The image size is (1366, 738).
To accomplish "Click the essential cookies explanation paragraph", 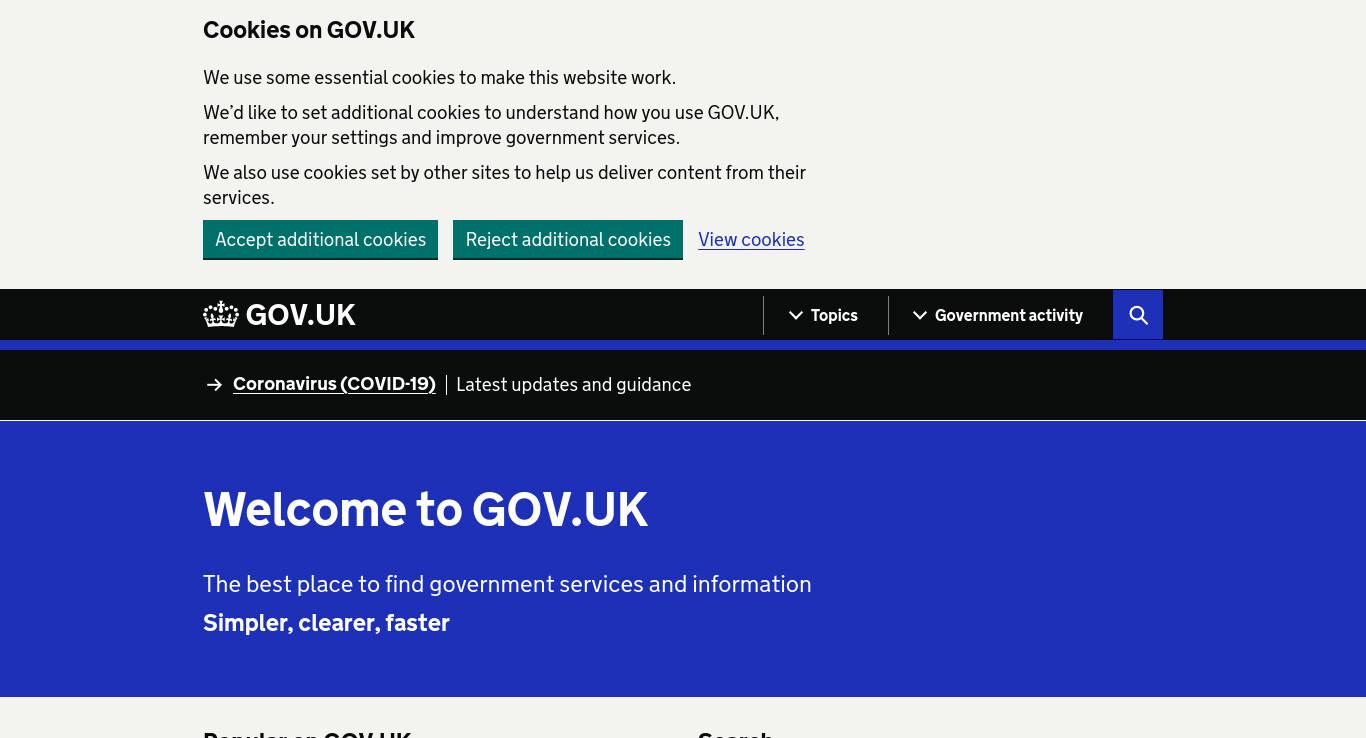I will click(439, 77).
